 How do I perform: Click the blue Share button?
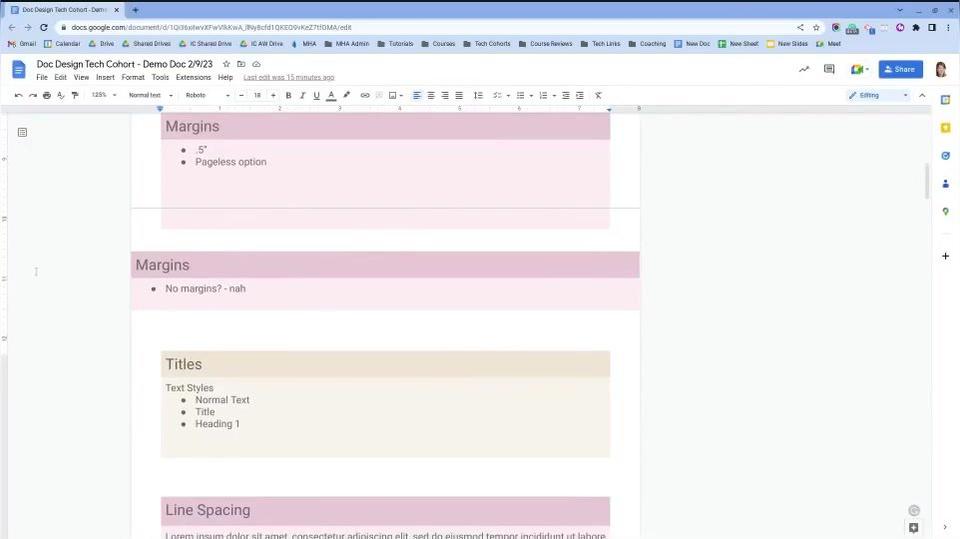900,69
